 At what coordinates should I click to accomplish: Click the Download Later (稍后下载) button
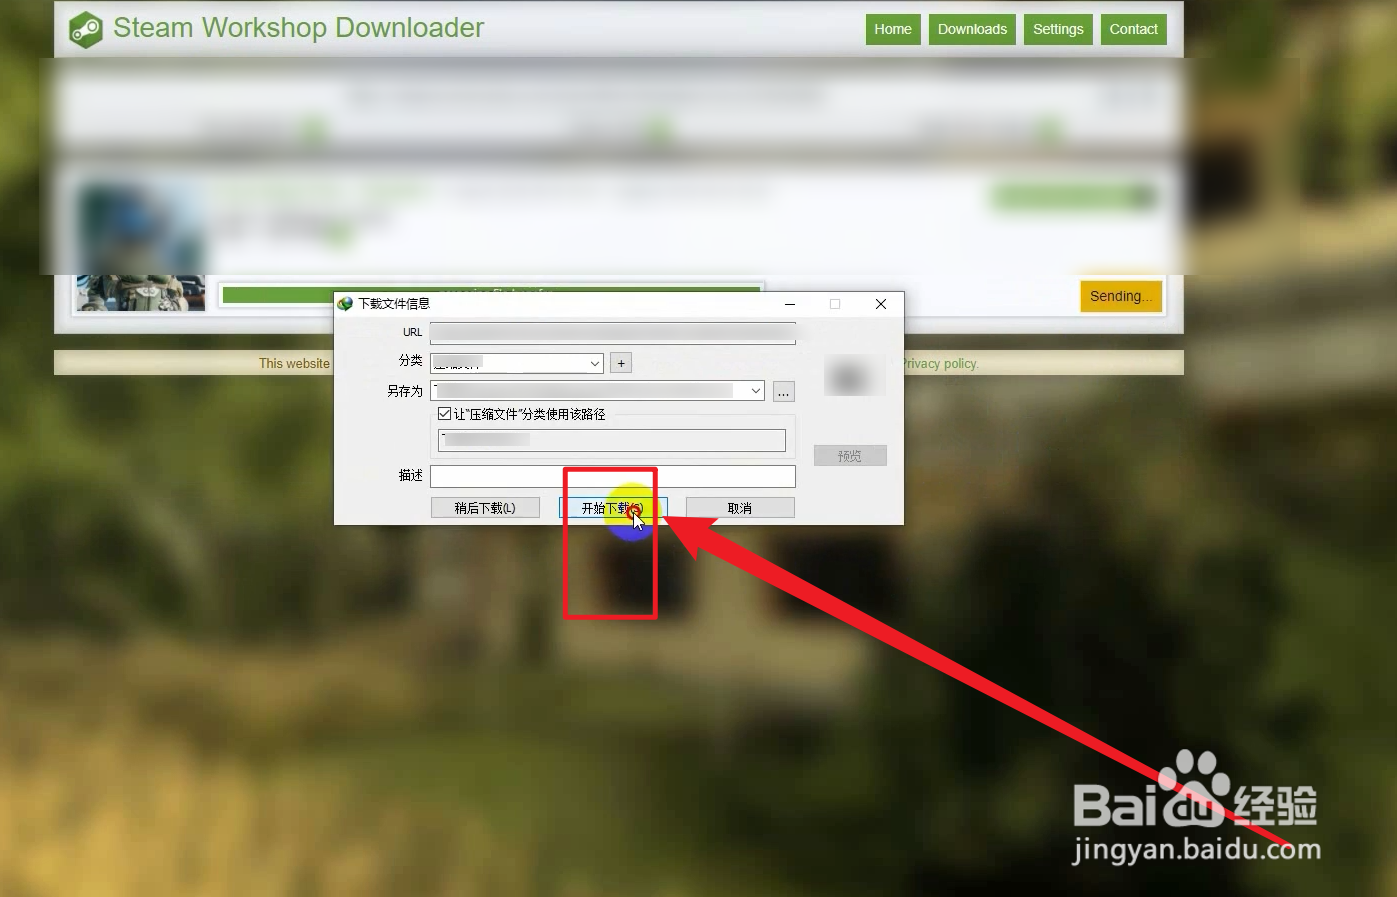coord(485,508)
